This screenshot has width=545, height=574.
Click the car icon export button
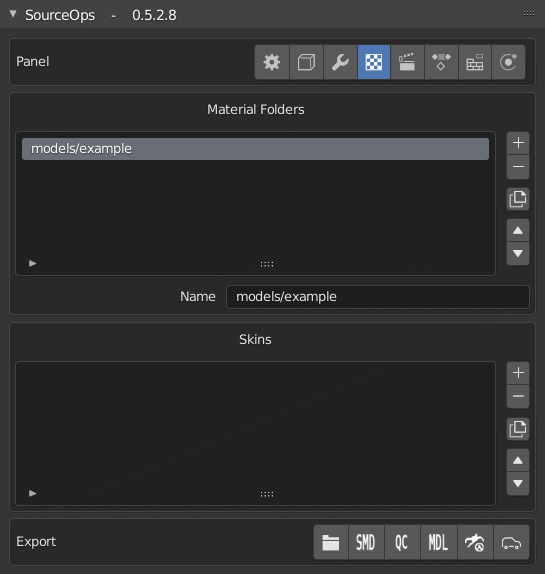(511, 542)
